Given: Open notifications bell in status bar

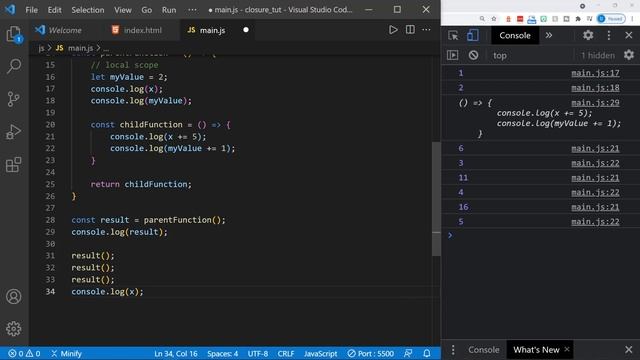Looking at the screenshot, I should click(x=427, y=353).
